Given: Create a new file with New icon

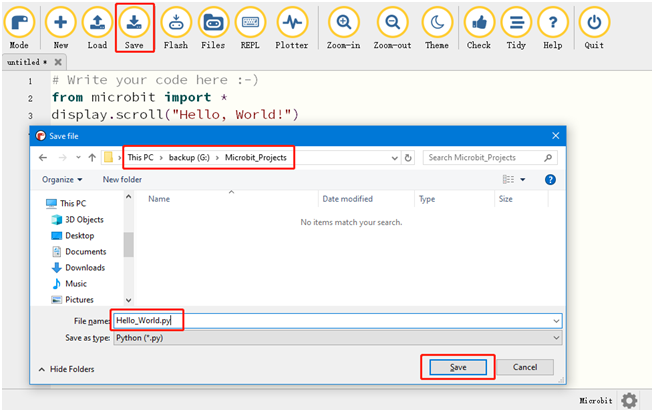Looking at the screenshot, I should [x=61, y=26].
